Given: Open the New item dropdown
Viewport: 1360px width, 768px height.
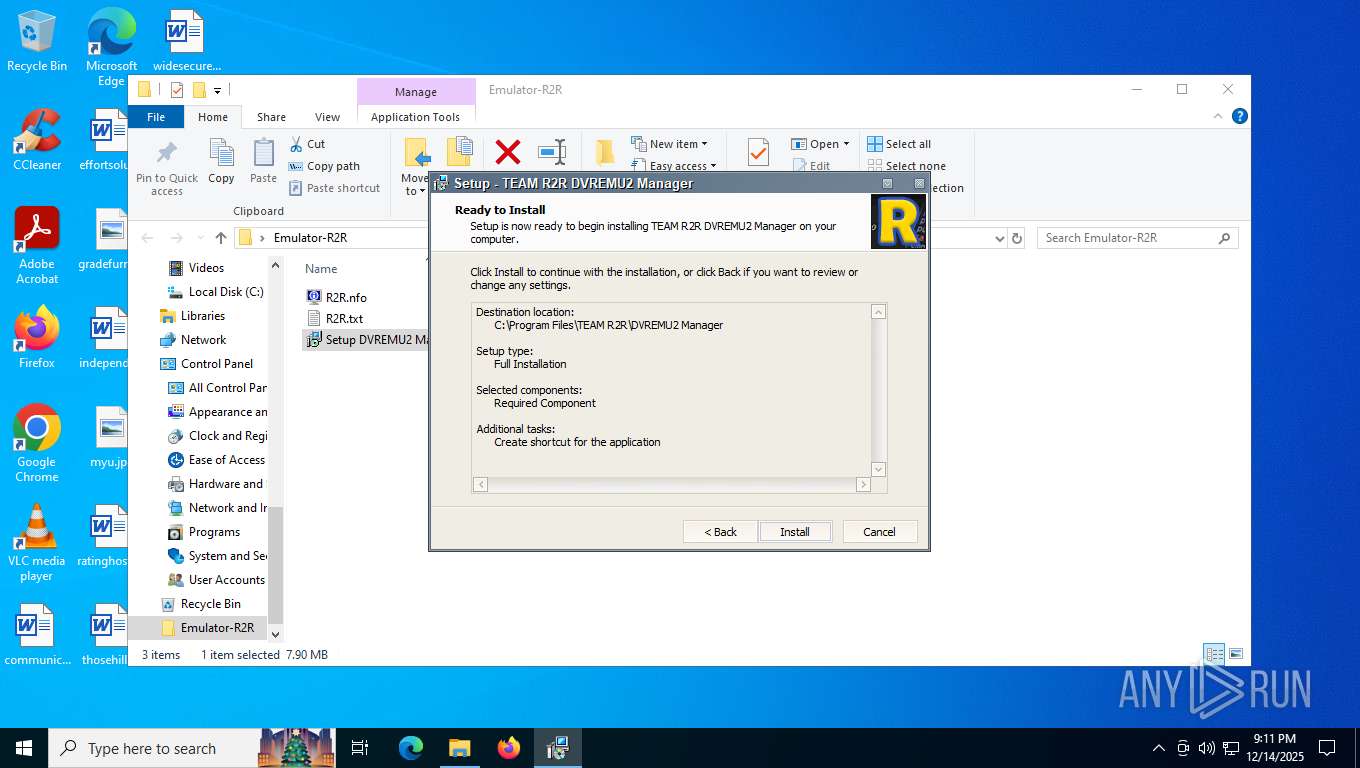Looking at the screenshot, I should (669, 144).
